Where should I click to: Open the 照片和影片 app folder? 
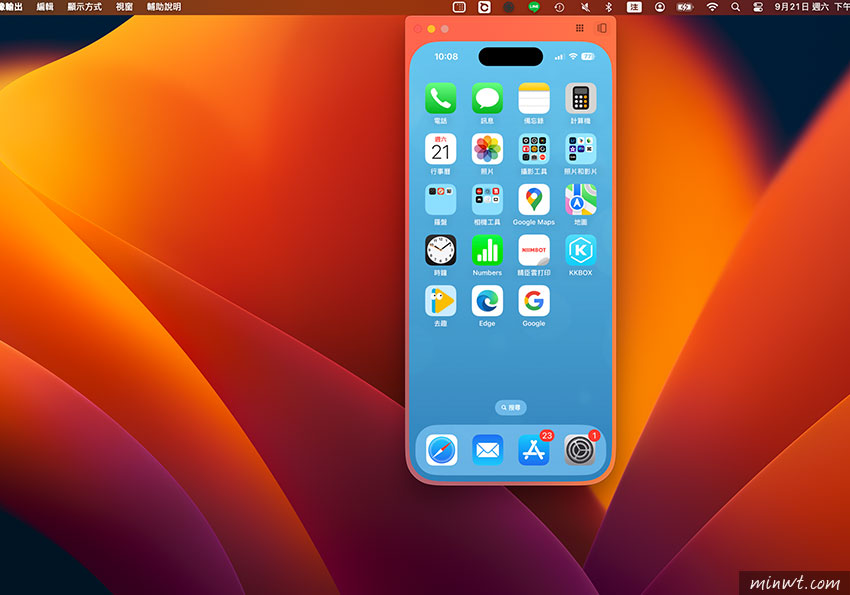[581, 149]
